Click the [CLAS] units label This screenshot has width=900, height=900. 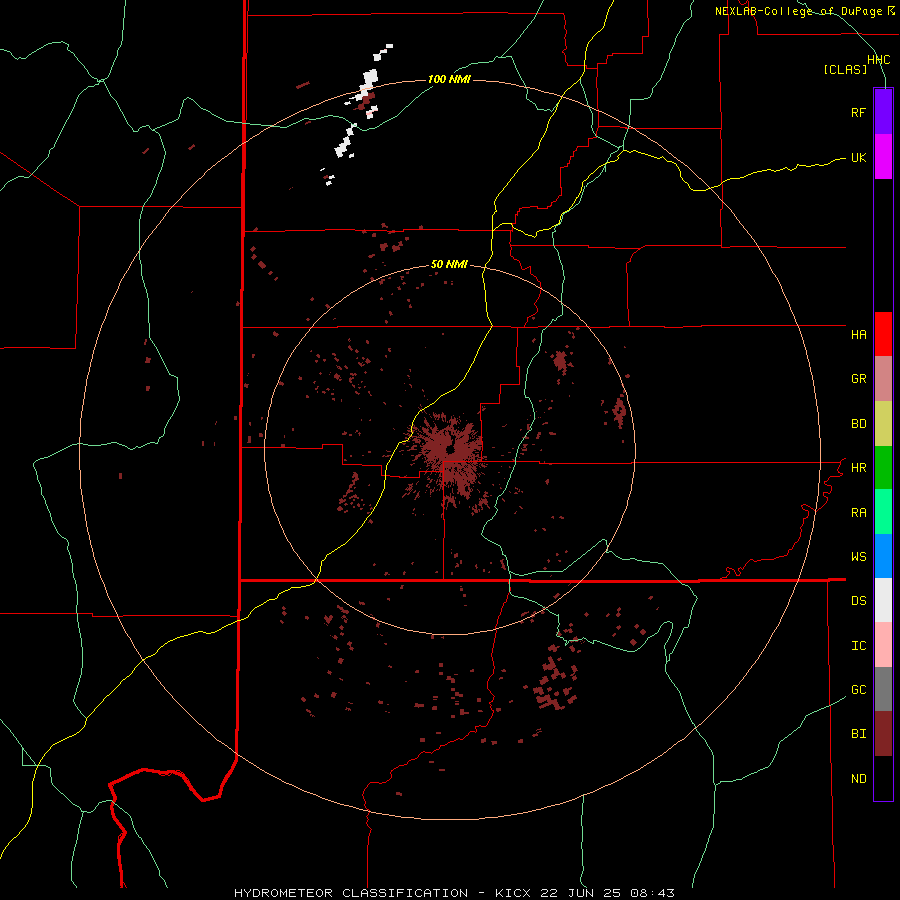[x=845, y=69]
